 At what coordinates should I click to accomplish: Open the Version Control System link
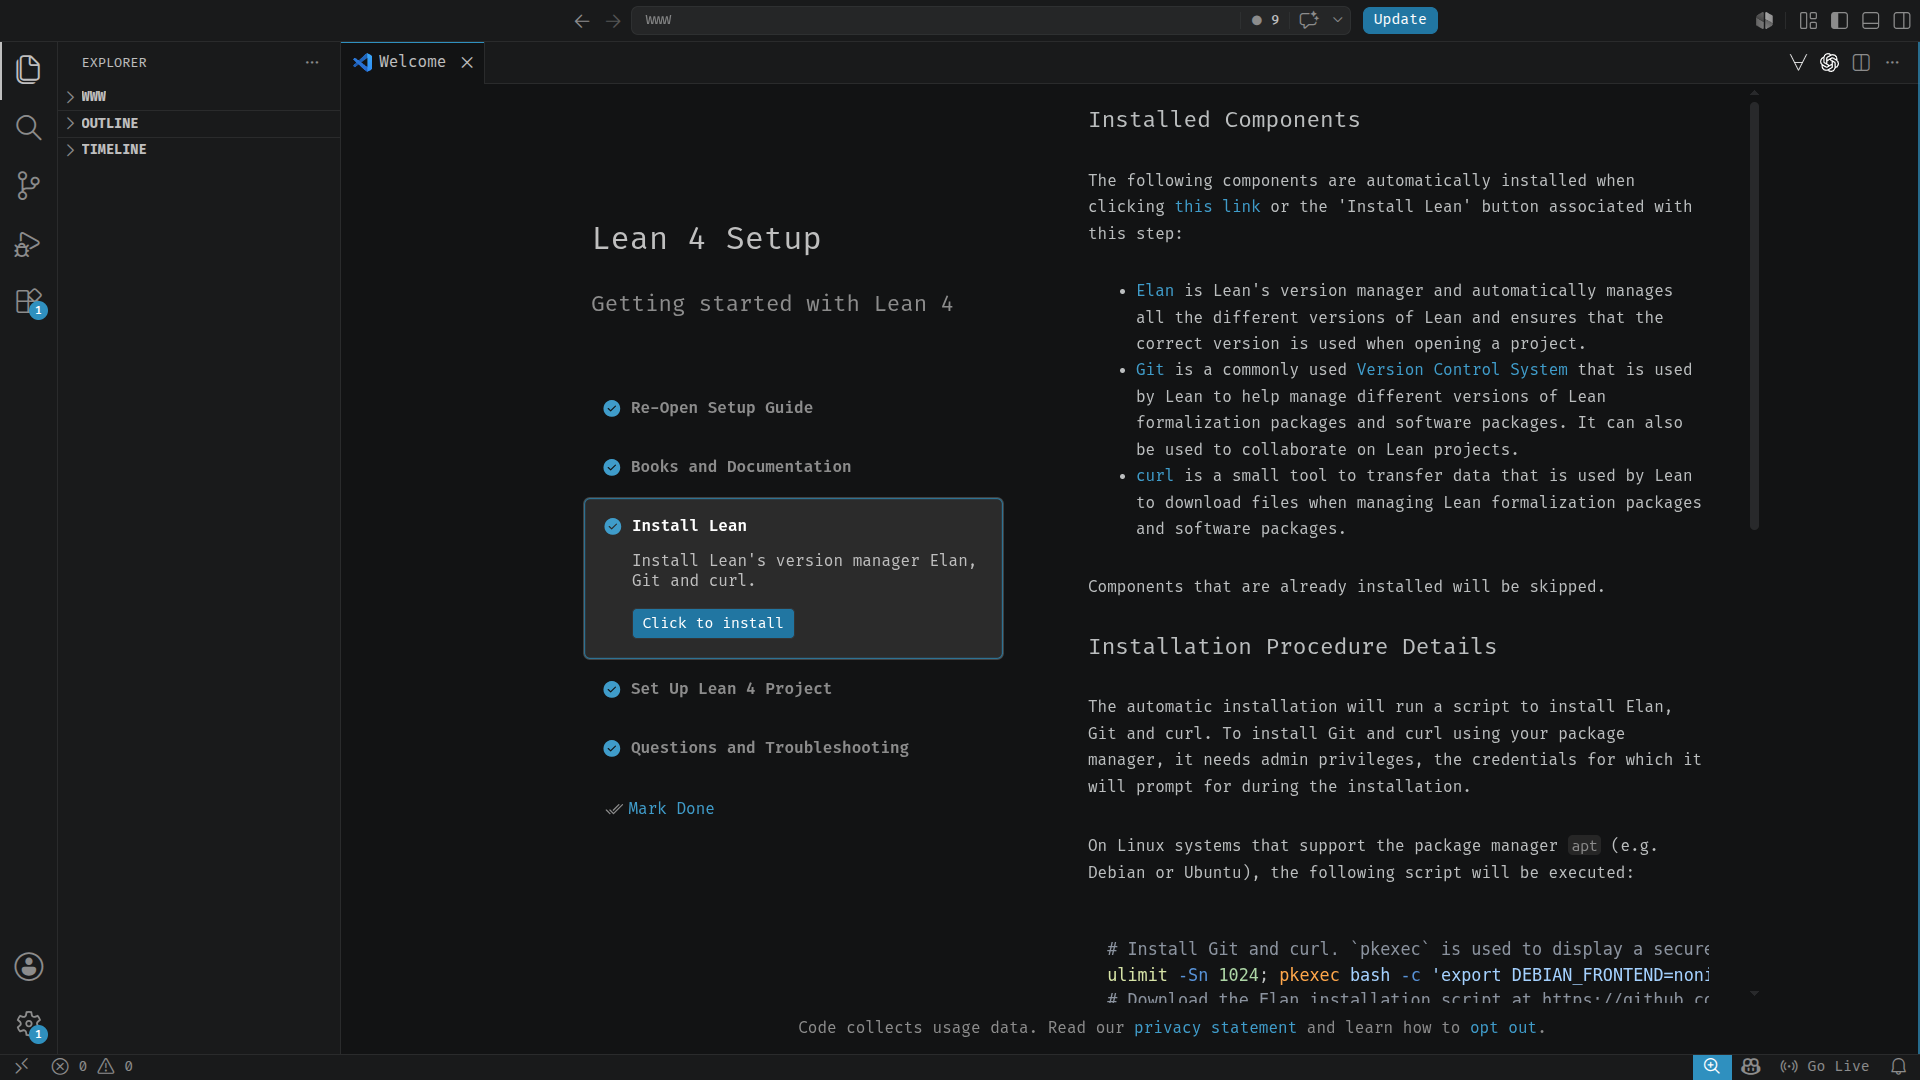(1462, 370)
